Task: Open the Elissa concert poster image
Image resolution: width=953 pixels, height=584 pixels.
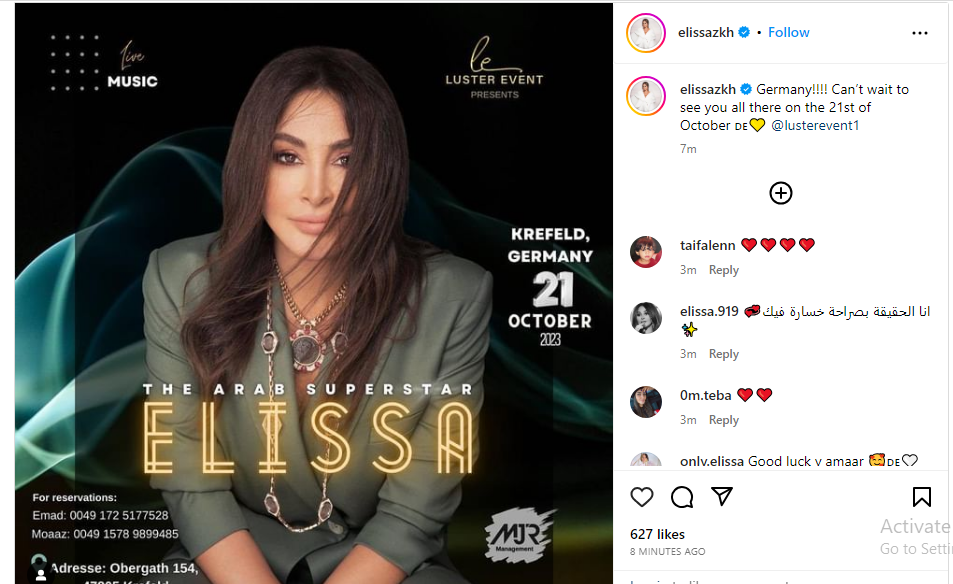Action: point(314,294)
